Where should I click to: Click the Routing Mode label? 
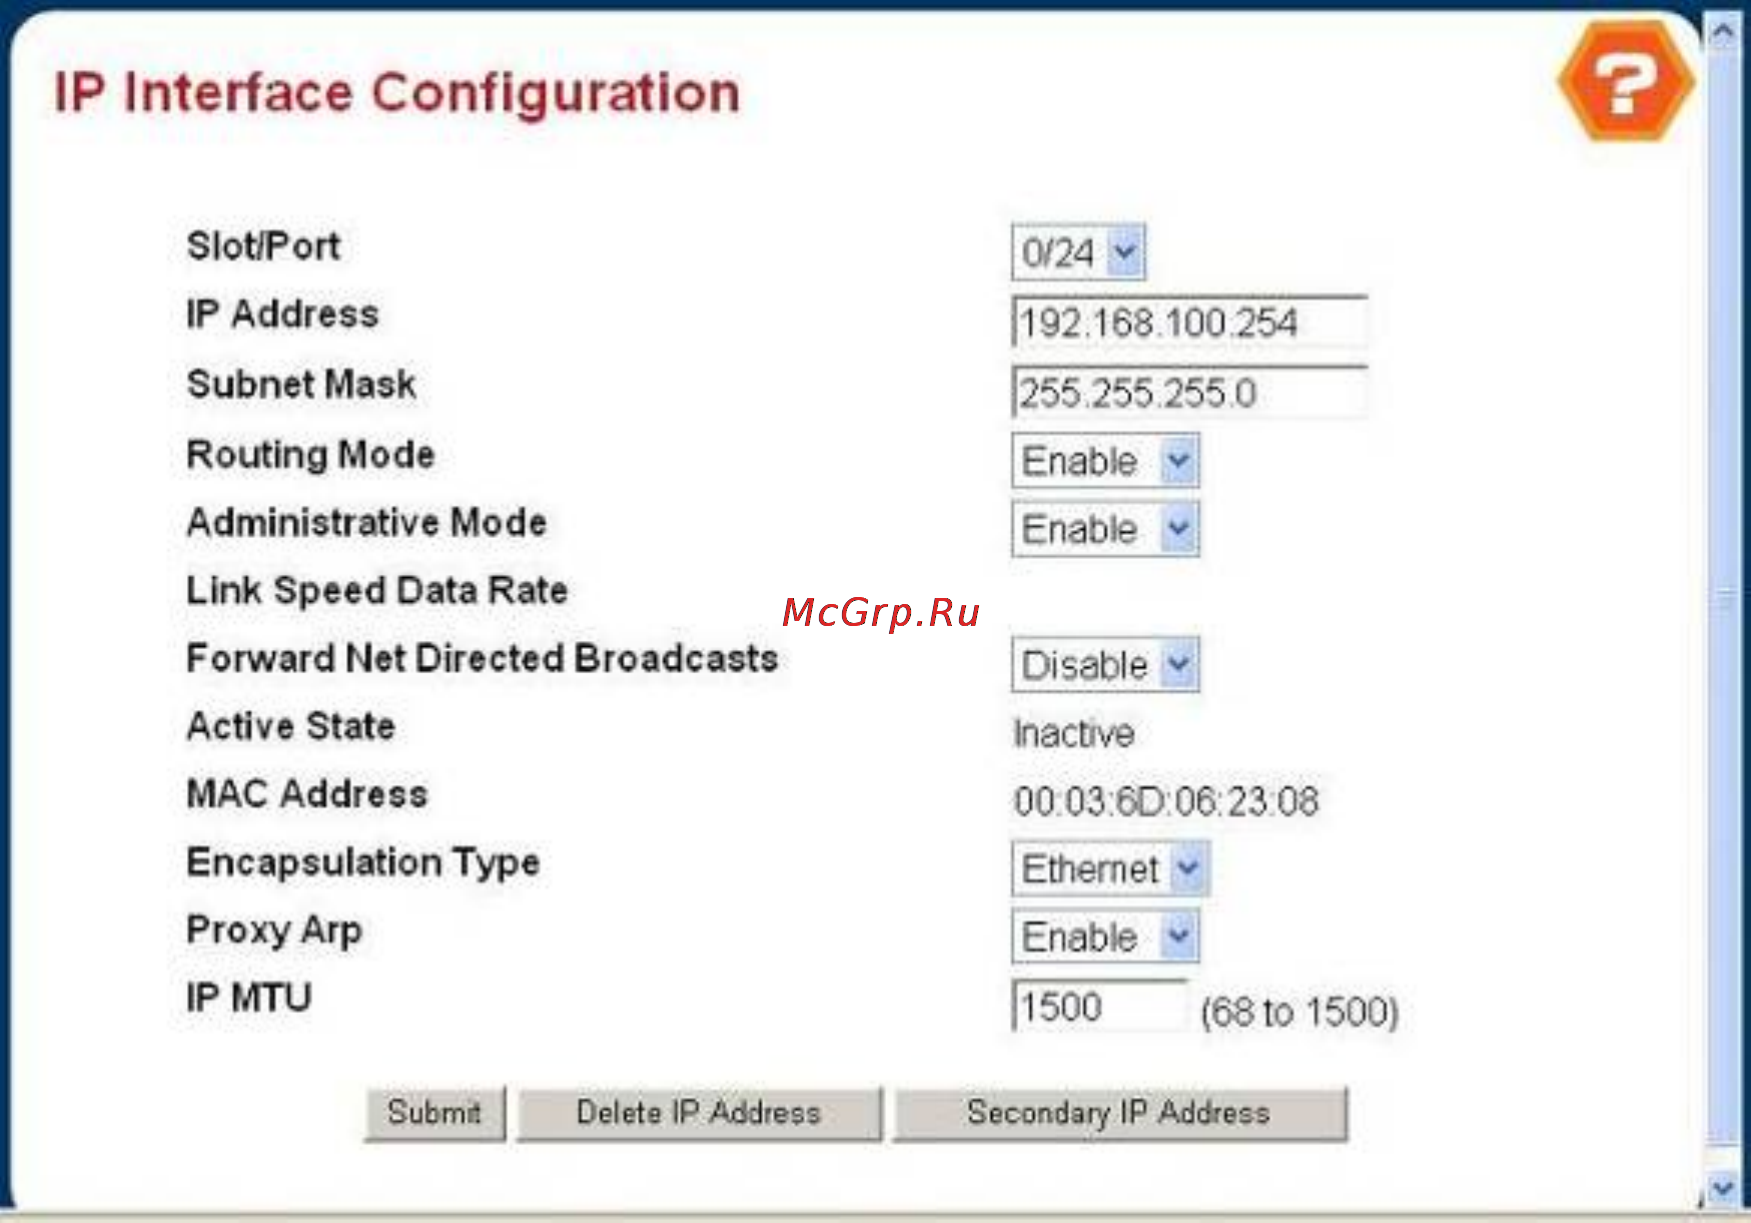310,455
